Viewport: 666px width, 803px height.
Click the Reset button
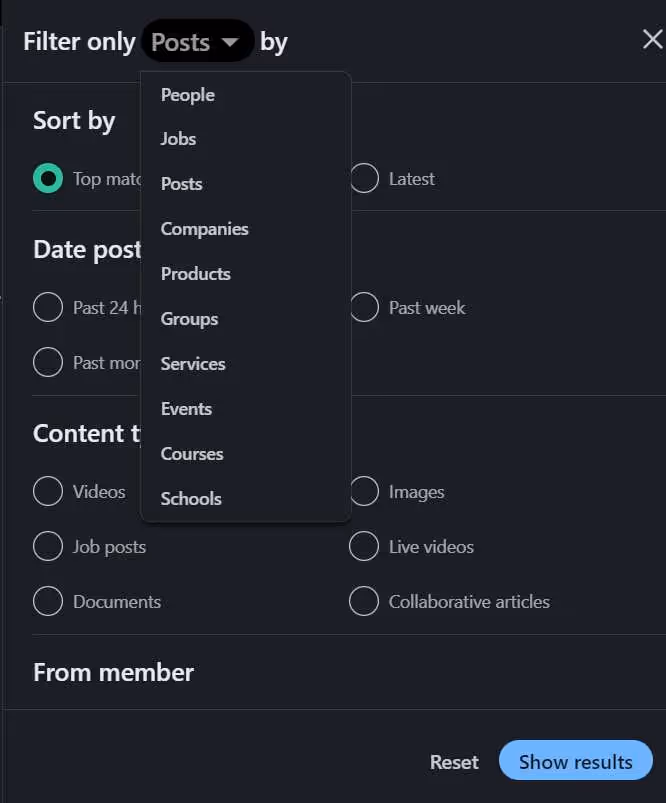pos(454,762)
